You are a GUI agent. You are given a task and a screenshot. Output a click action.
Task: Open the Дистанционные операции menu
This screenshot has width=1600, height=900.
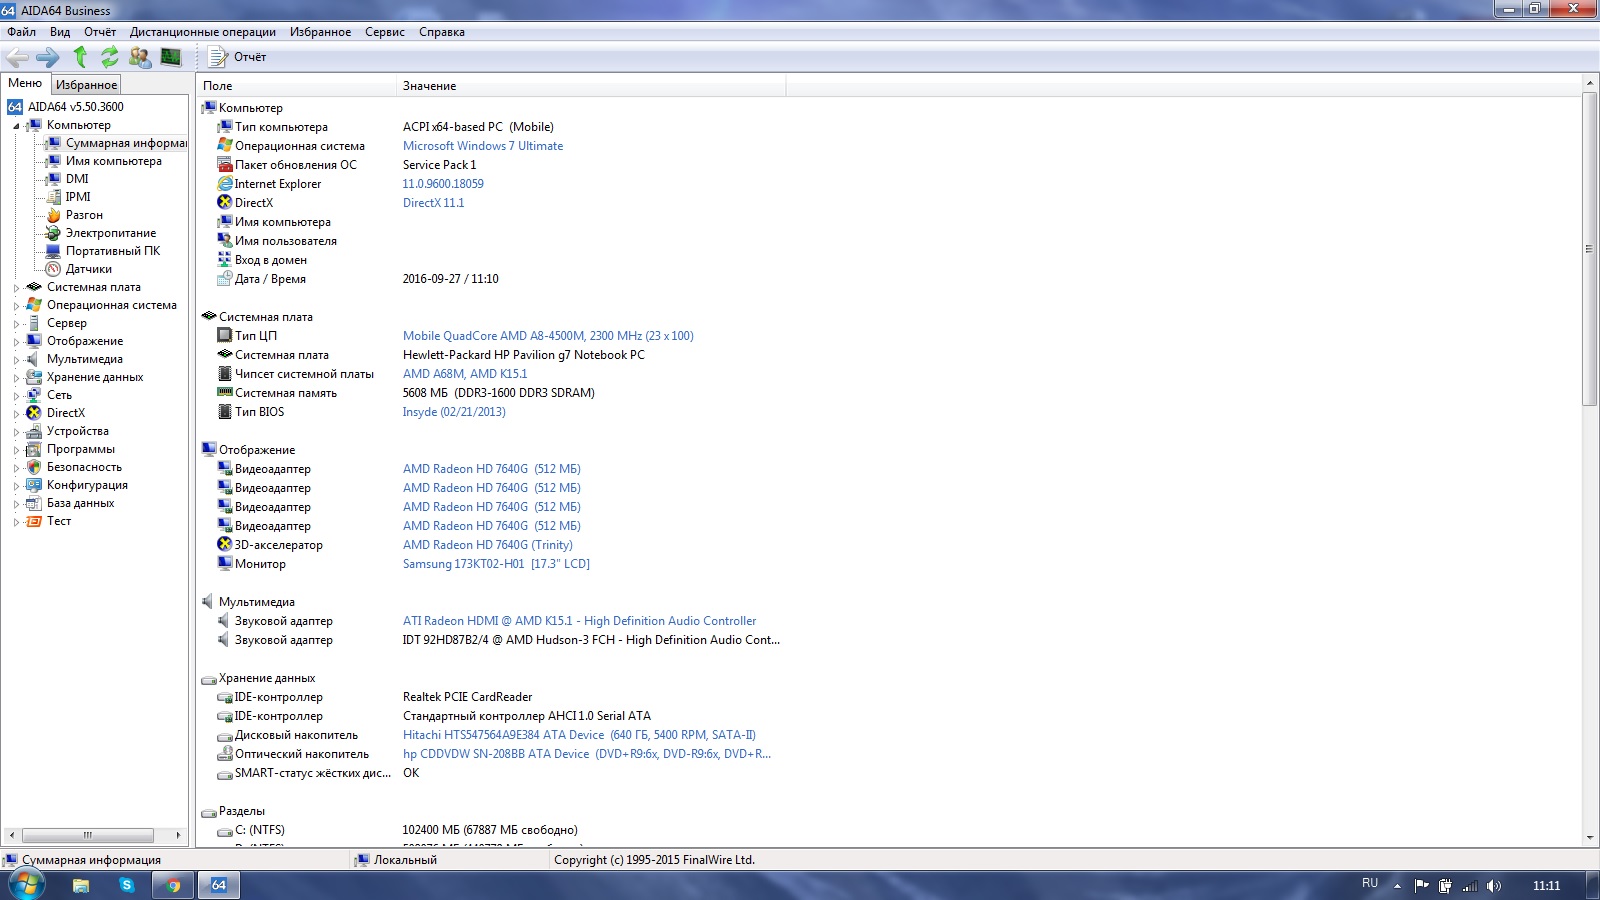coord(203,32)
